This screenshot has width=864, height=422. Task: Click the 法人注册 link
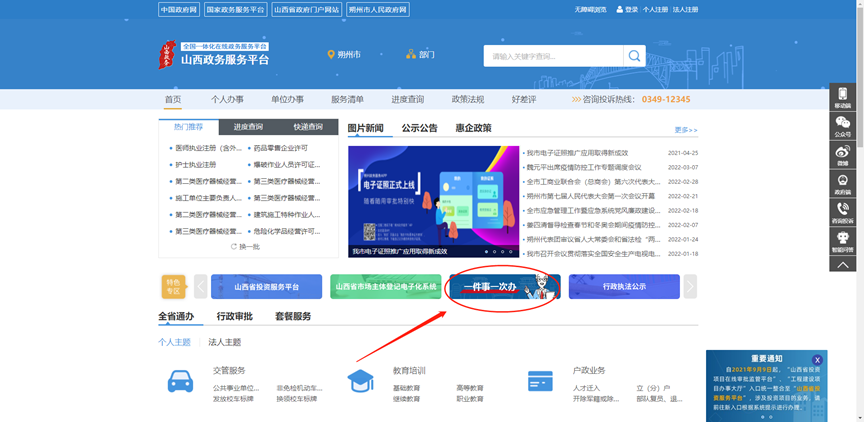click(685, 10)
